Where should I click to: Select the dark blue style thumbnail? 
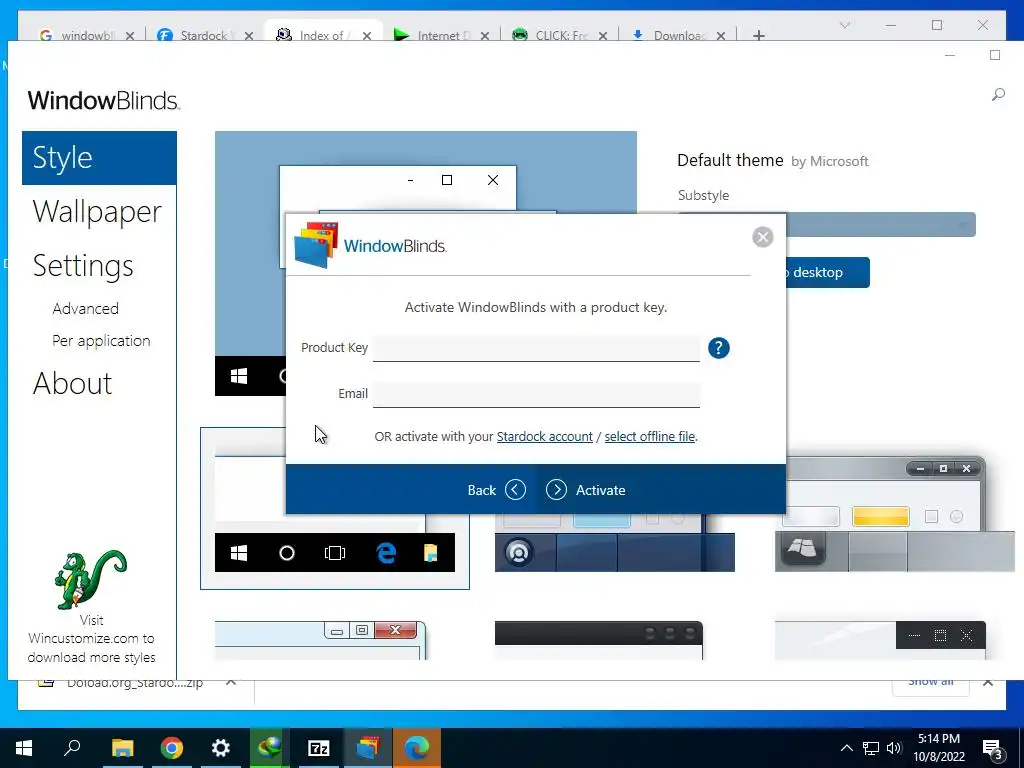615,543
